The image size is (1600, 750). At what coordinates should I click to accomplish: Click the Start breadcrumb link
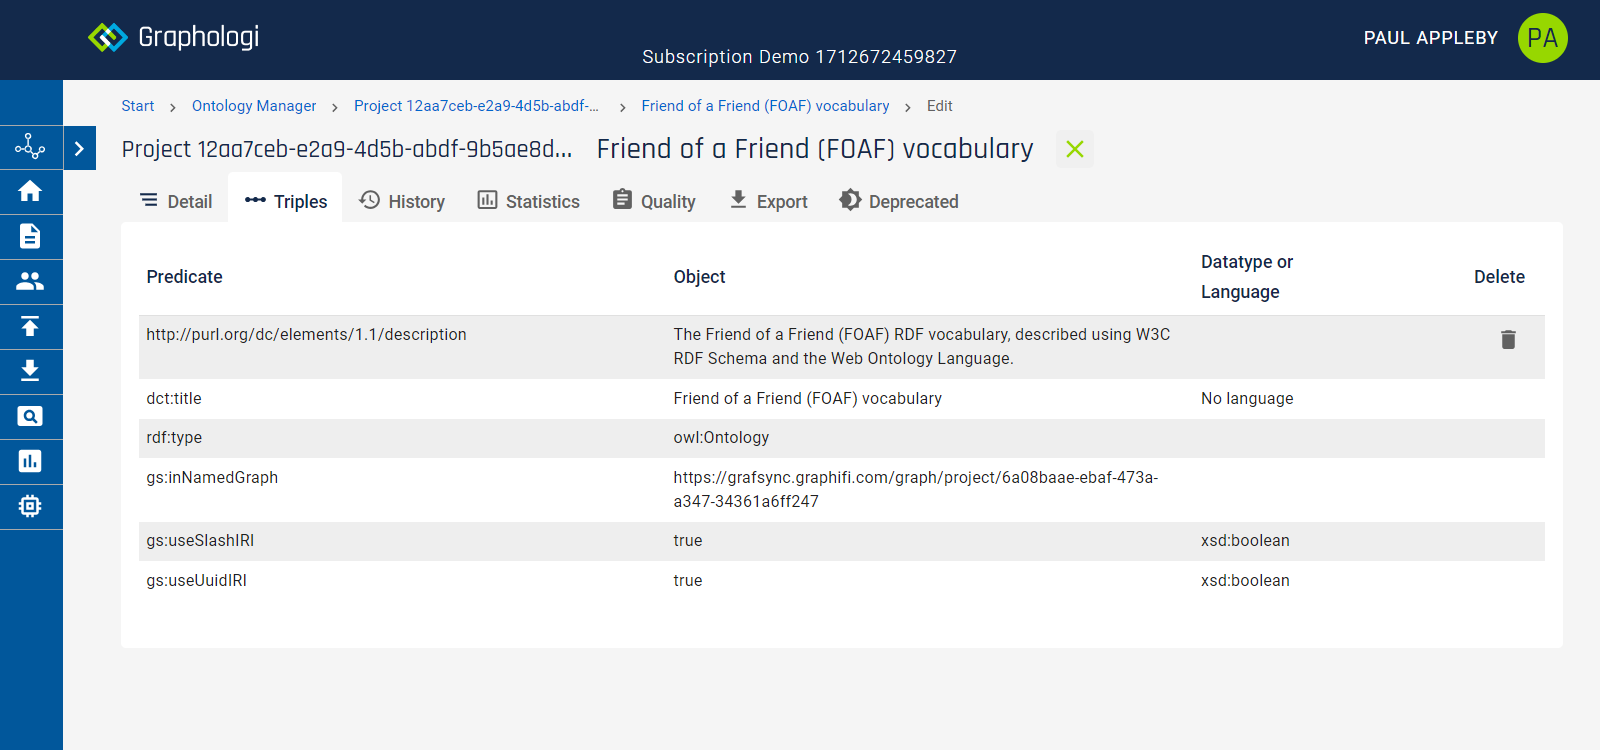(x=138, y=106)
